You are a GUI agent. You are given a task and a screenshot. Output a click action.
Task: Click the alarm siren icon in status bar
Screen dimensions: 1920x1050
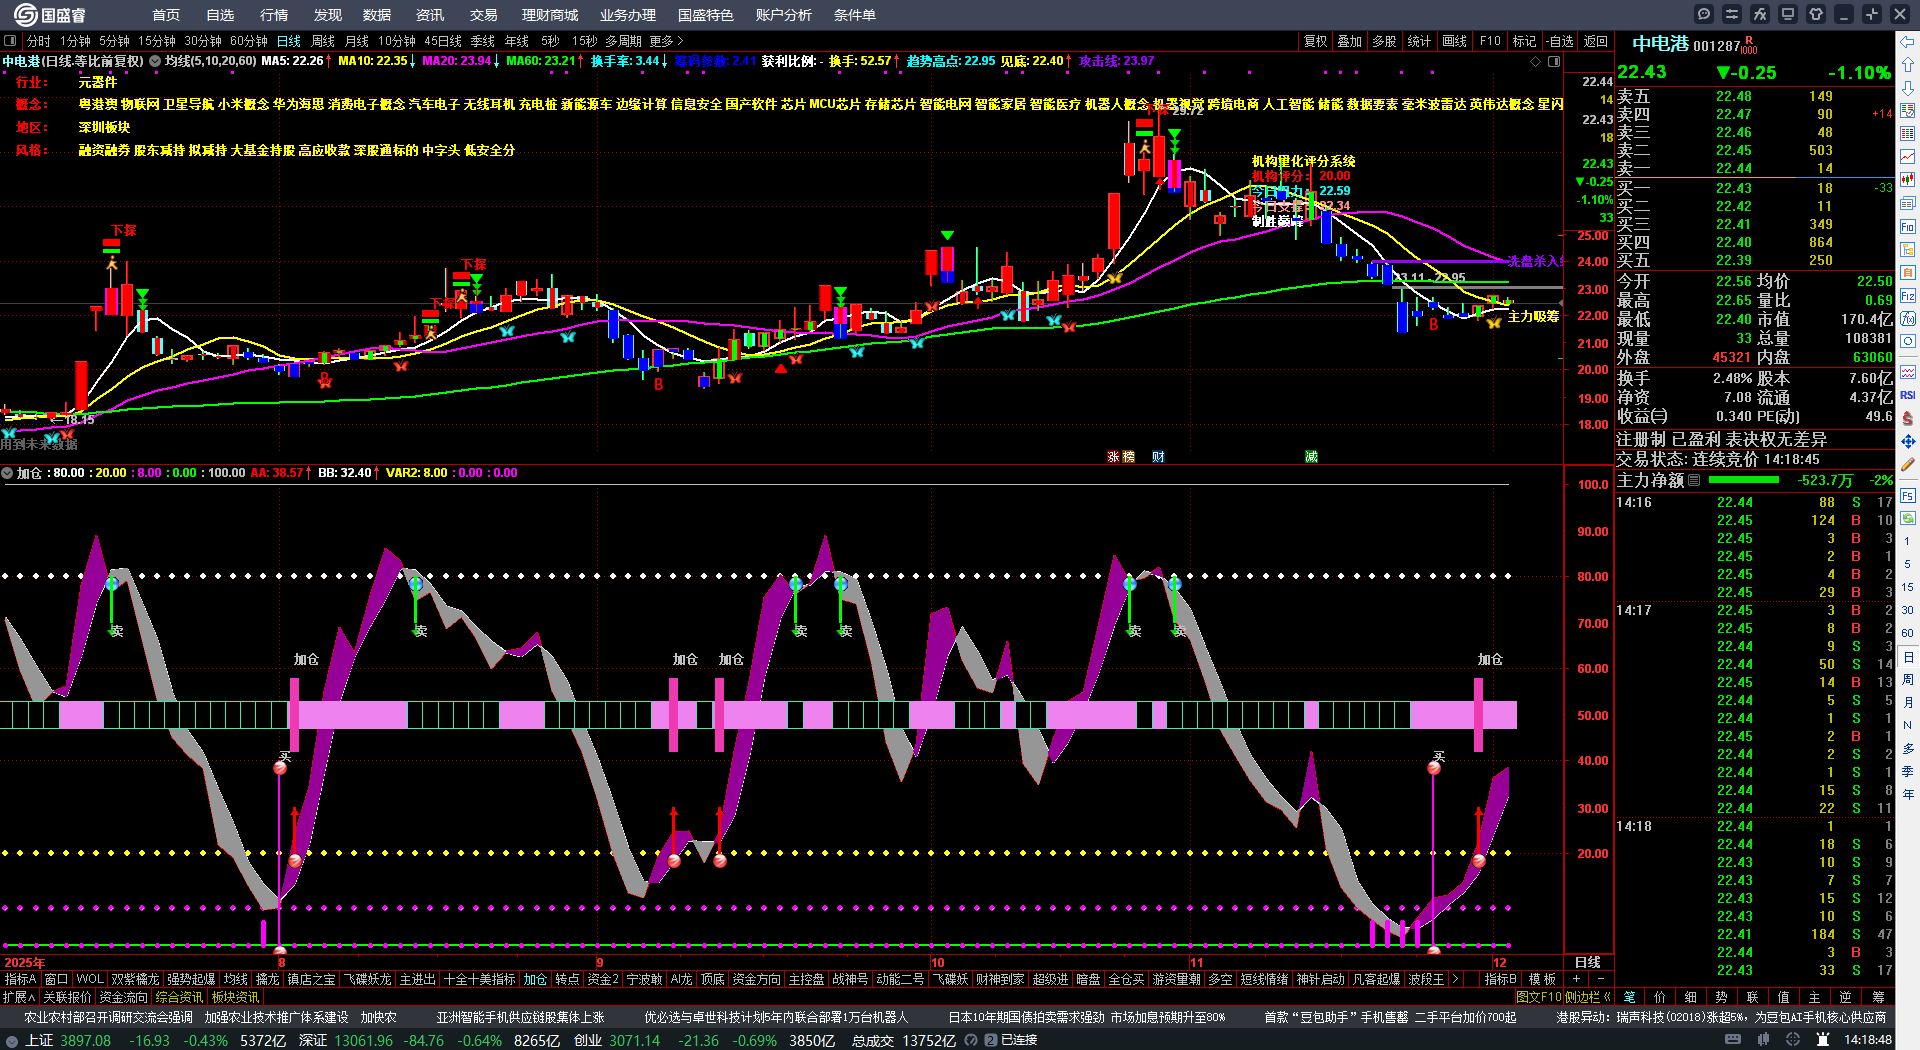pos(1823,1040)
